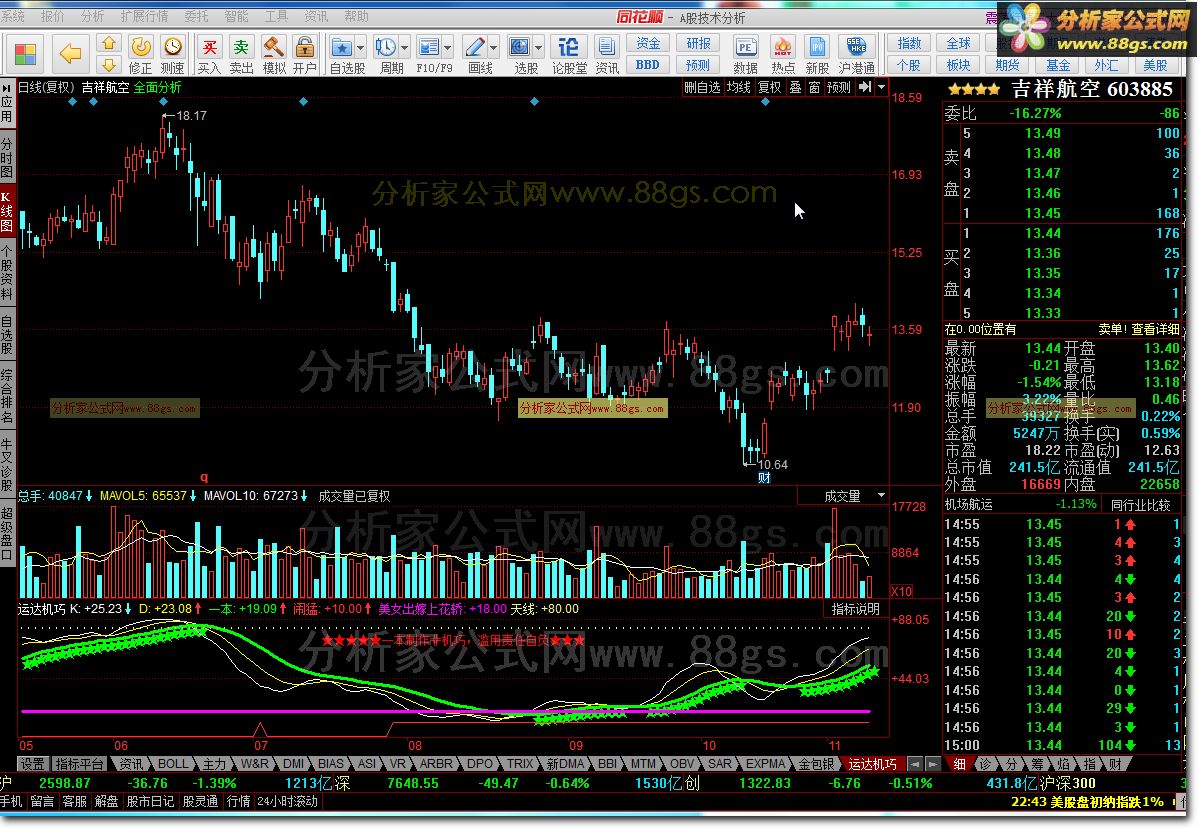Click the 选股 stock screening icon
Screen dimensions: 1199x829
click(520, 47)
